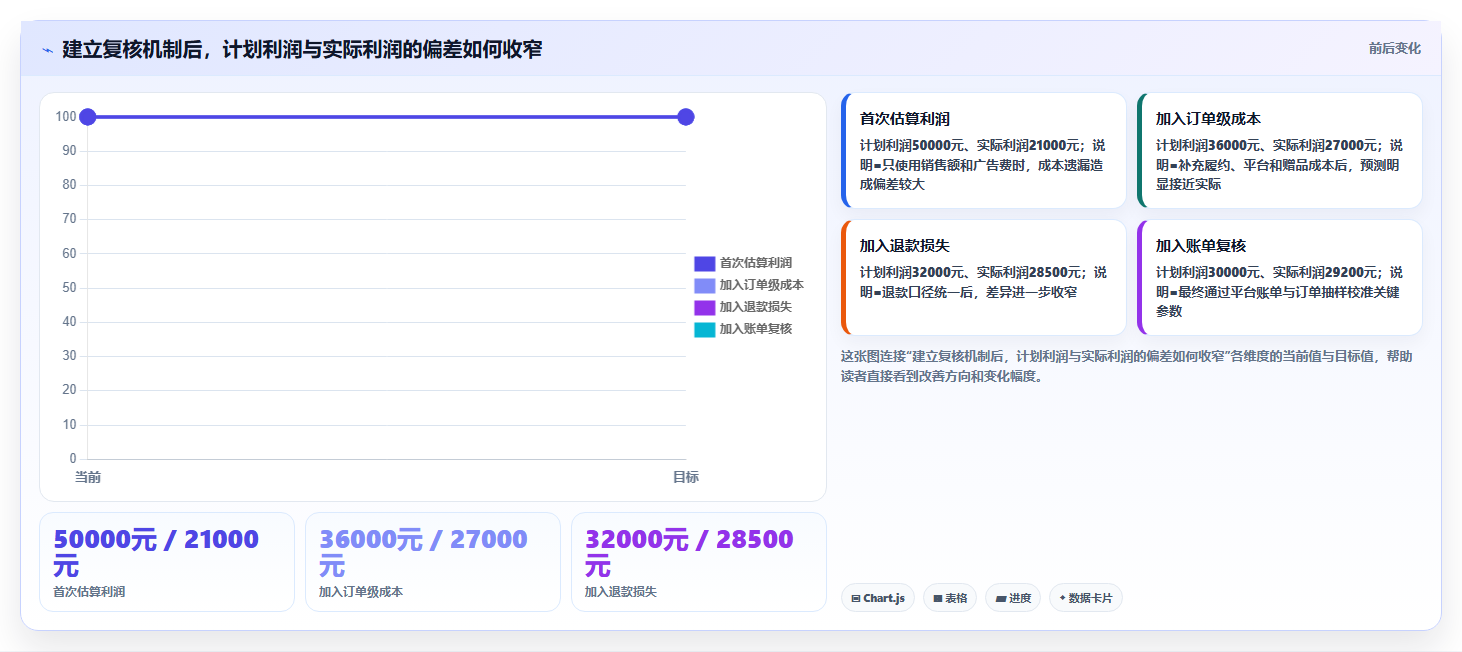Select the chart data point at 目标
1462x652 pixels.
(x=686, y=117)
